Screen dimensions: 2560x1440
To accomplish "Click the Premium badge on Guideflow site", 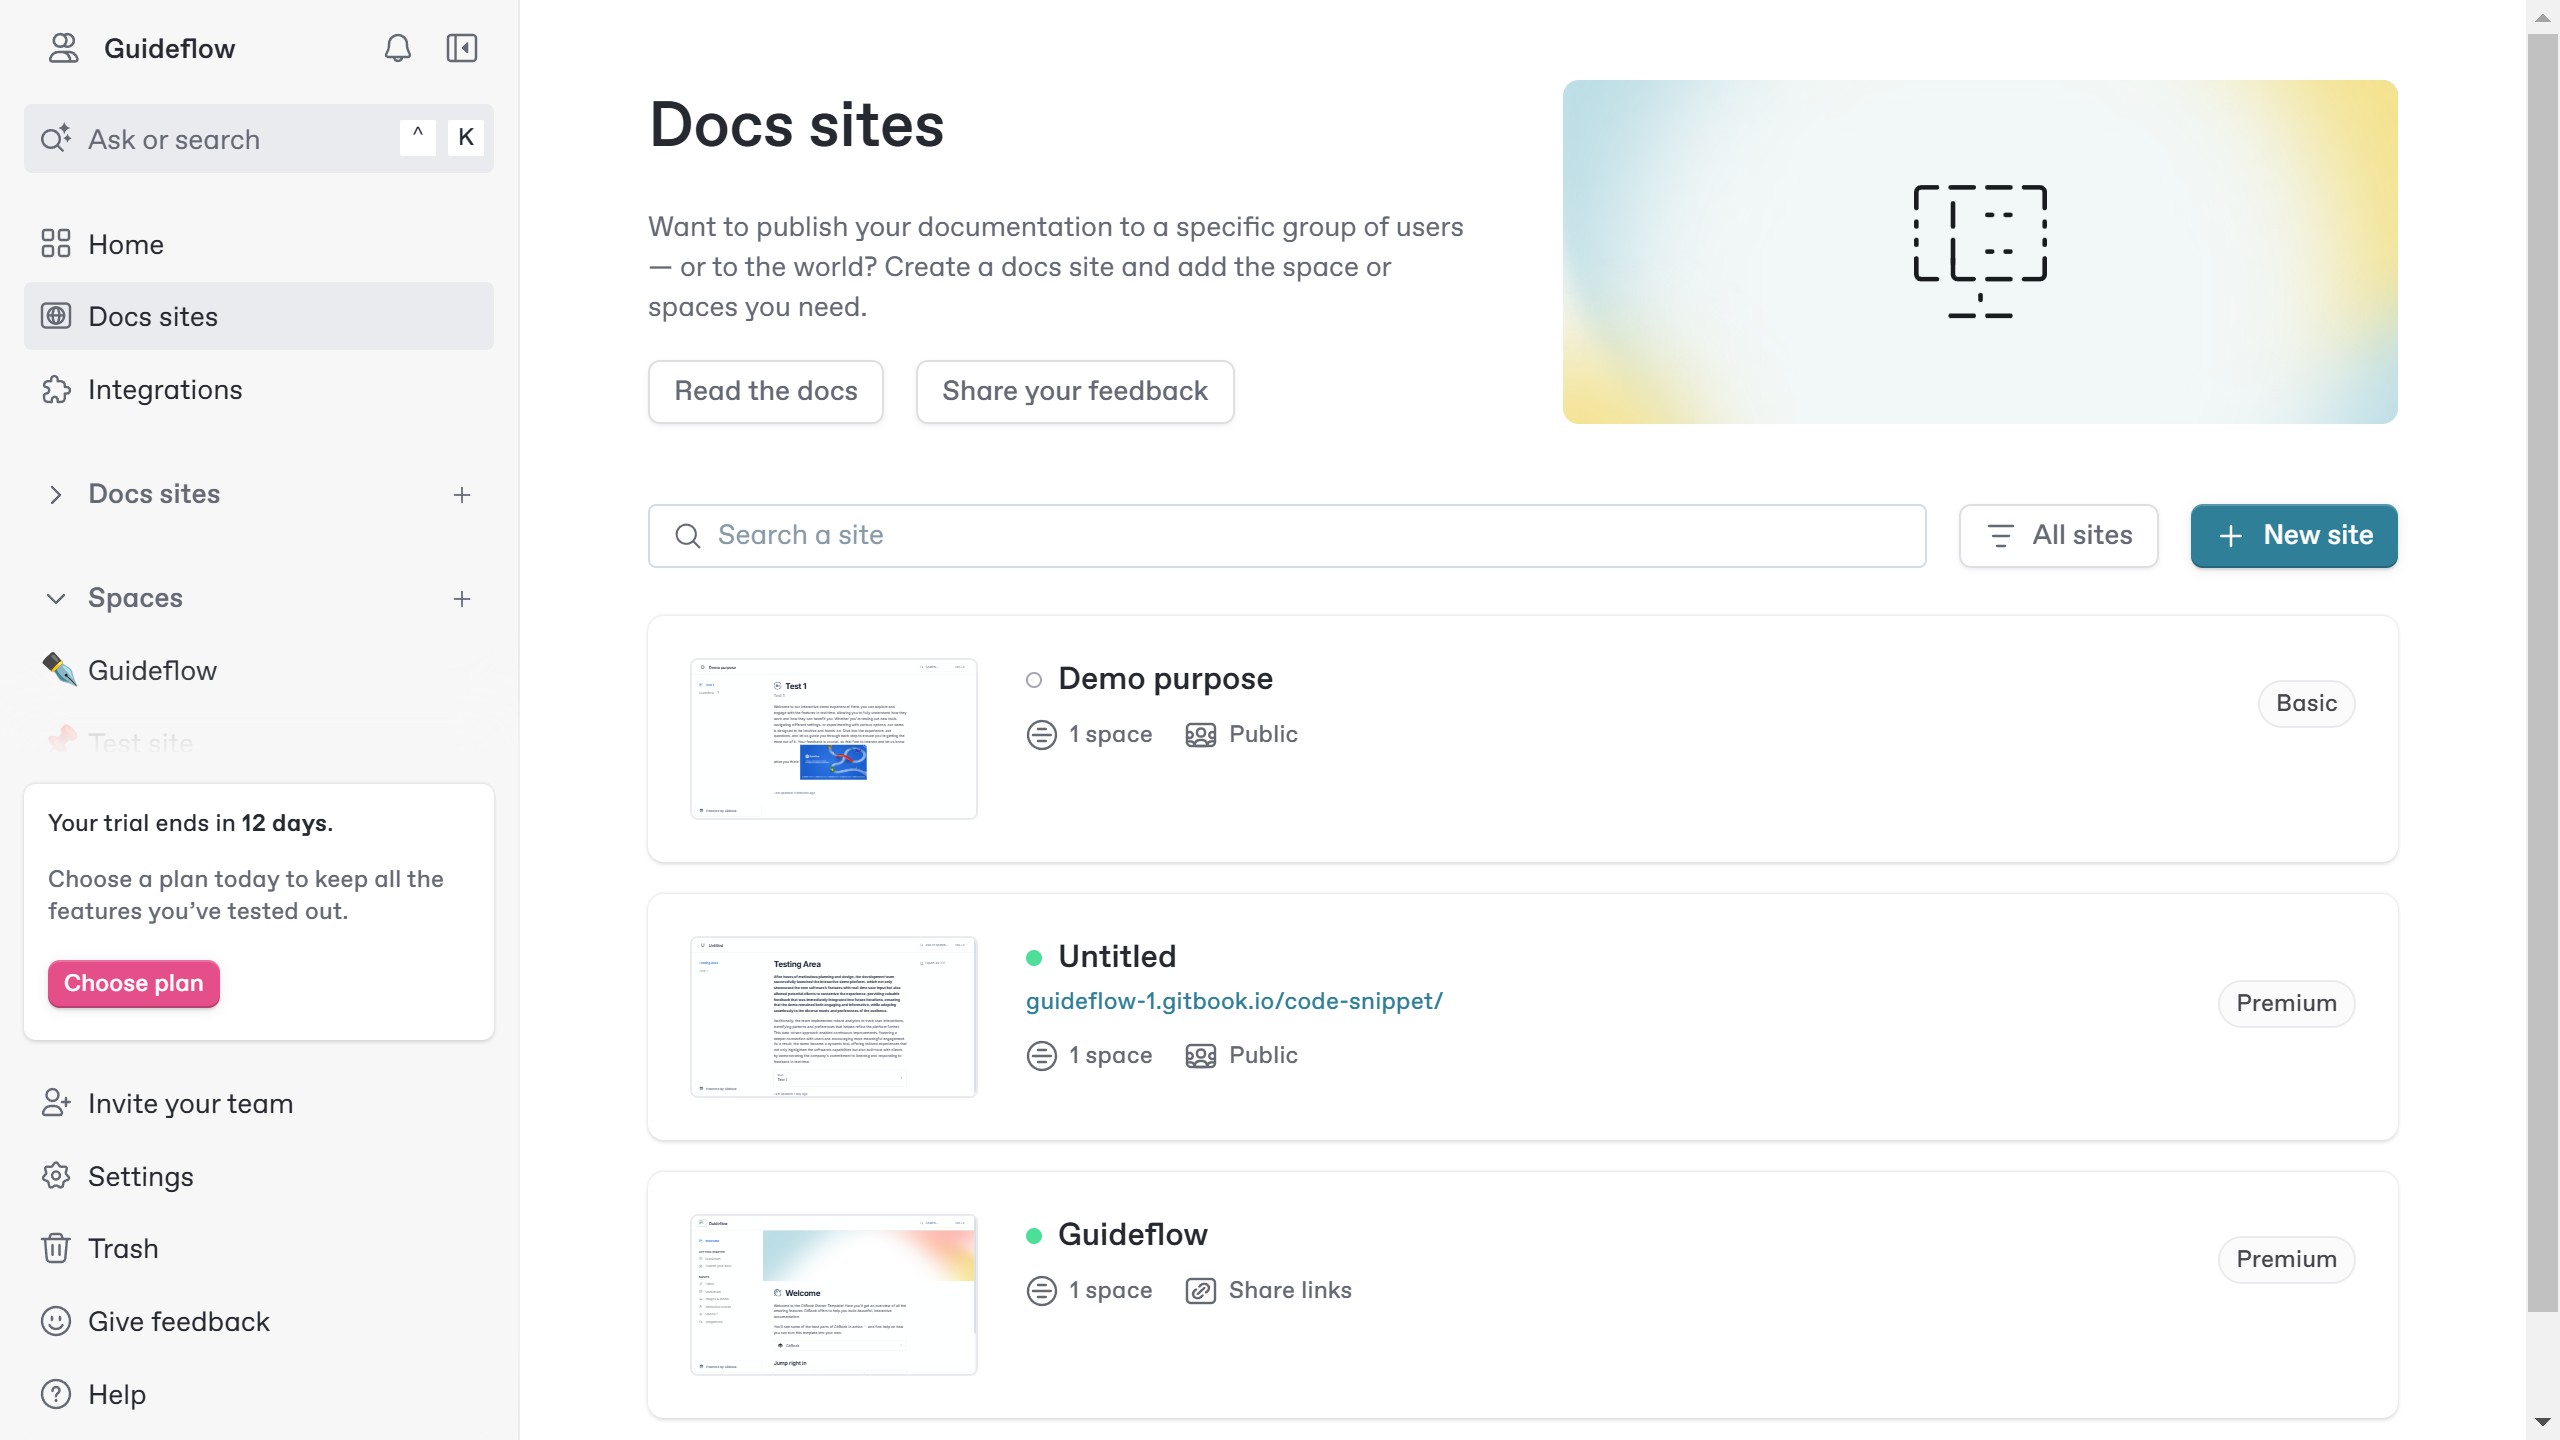I will [2286, 1259].
